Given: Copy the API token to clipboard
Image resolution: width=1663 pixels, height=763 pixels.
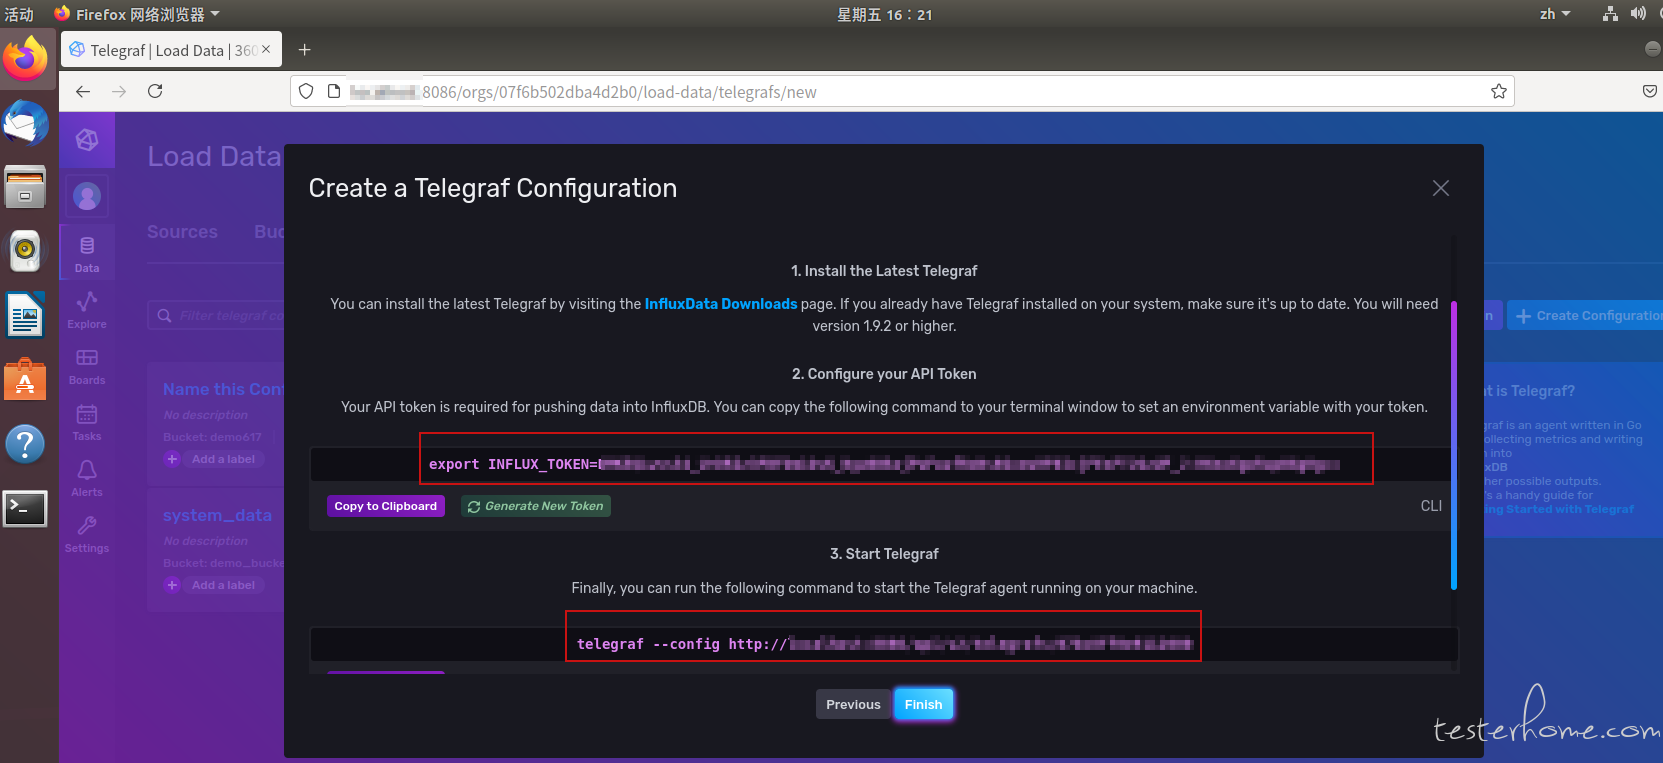Looking at the screenshot, I should click(386, 506).
